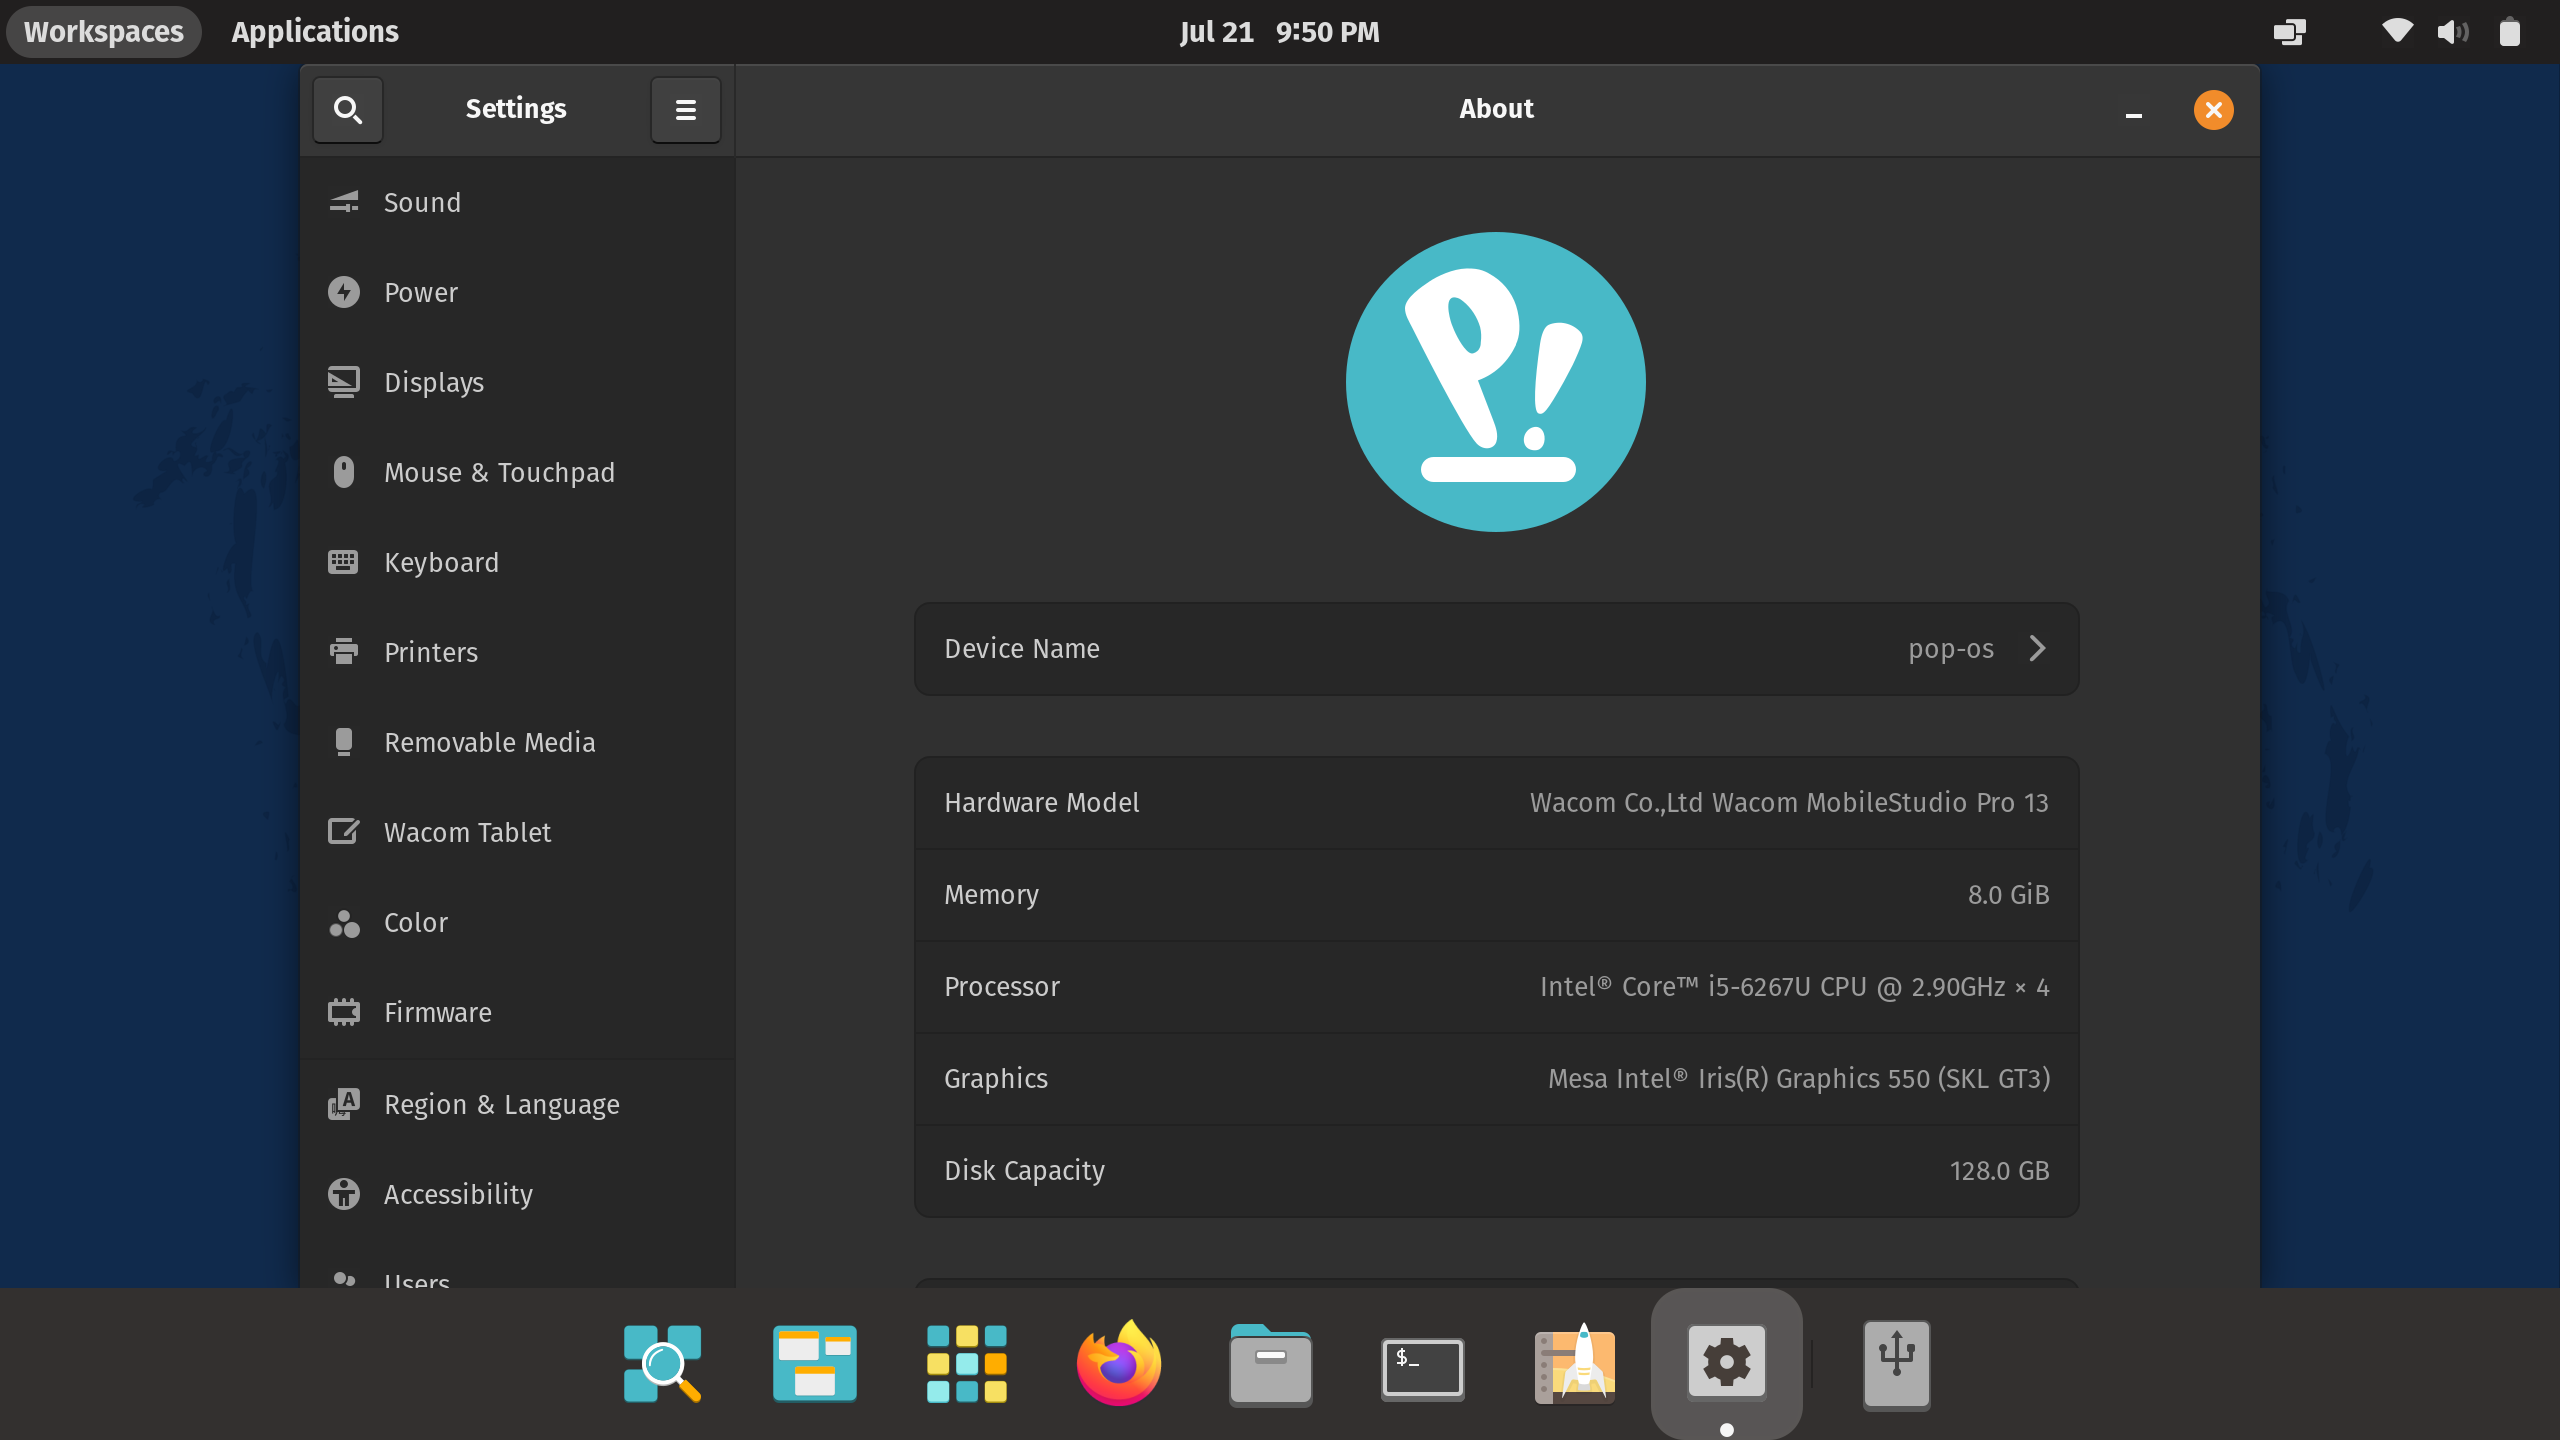
Task: Click the Workspaces button in top bar
Action: tap(103, 31)
